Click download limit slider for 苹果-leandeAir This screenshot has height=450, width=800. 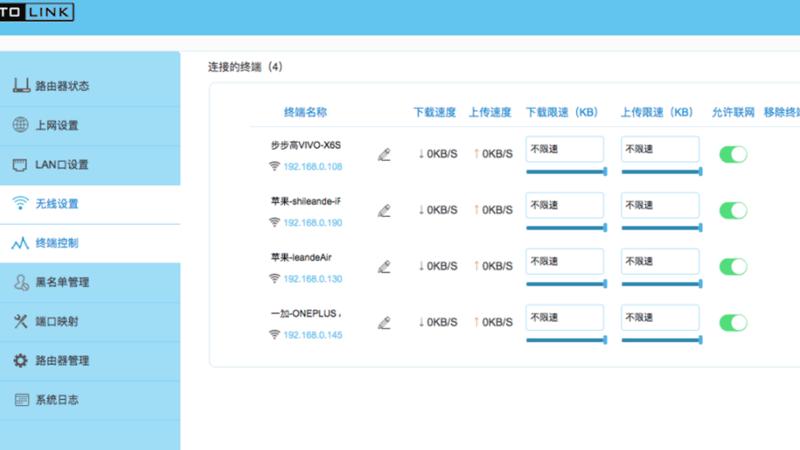[566, 284]
